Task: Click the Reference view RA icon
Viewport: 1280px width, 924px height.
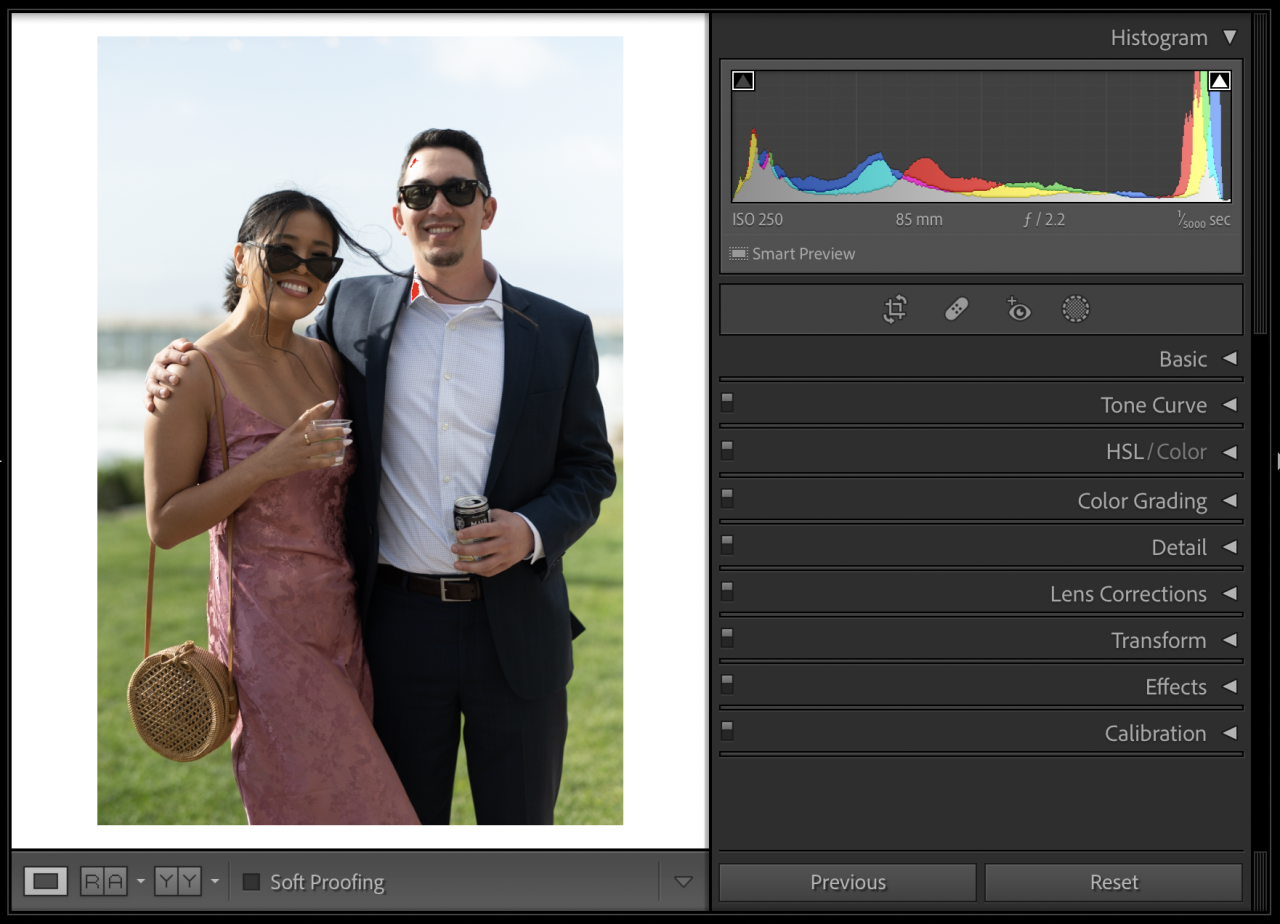Action: 104,881
